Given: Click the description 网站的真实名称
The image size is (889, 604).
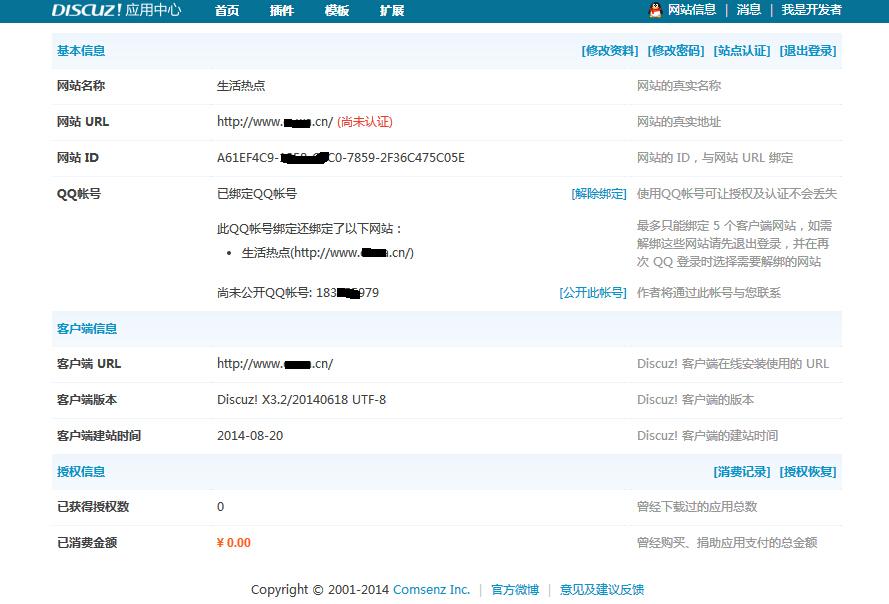Looking at the screenshot, I should coord(679,86).
